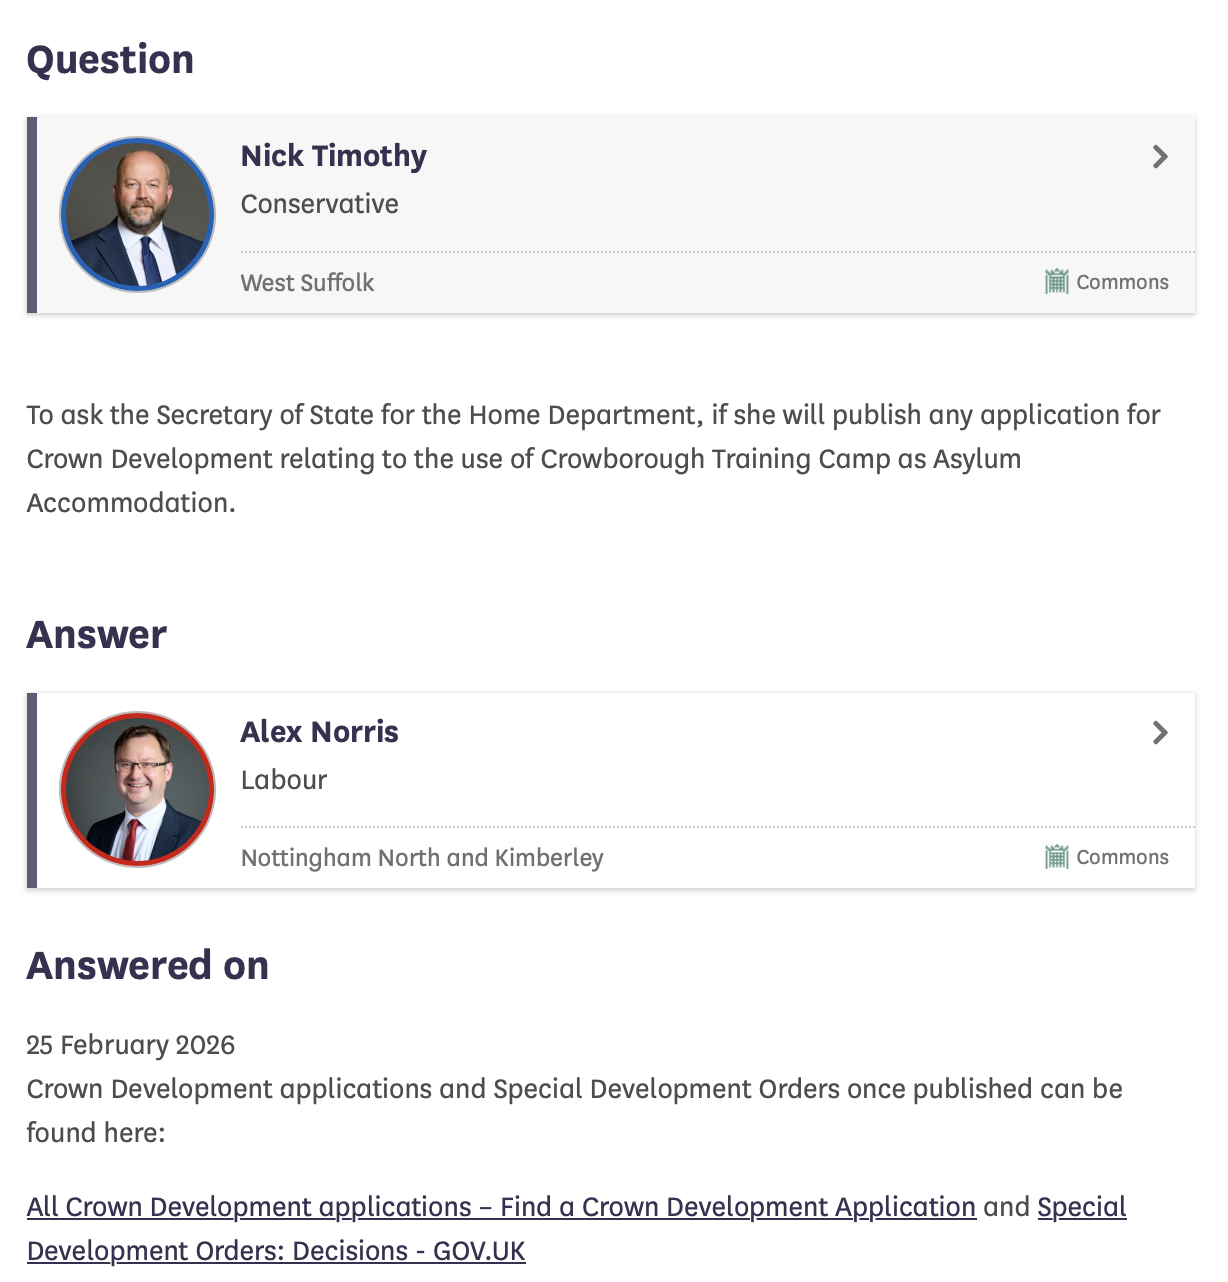The height and width of the screenshot is (1282, 1228).
Task: Click the Nottingham North and Kimberley constituency text
Action: (422, 858)
